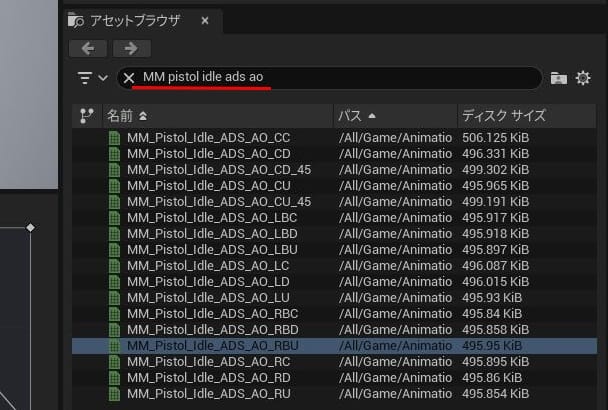Select asset MM_Pistol_Idle_ADS_AO_LC
This screenshot has width=608, height=410.
click(334, 266)
